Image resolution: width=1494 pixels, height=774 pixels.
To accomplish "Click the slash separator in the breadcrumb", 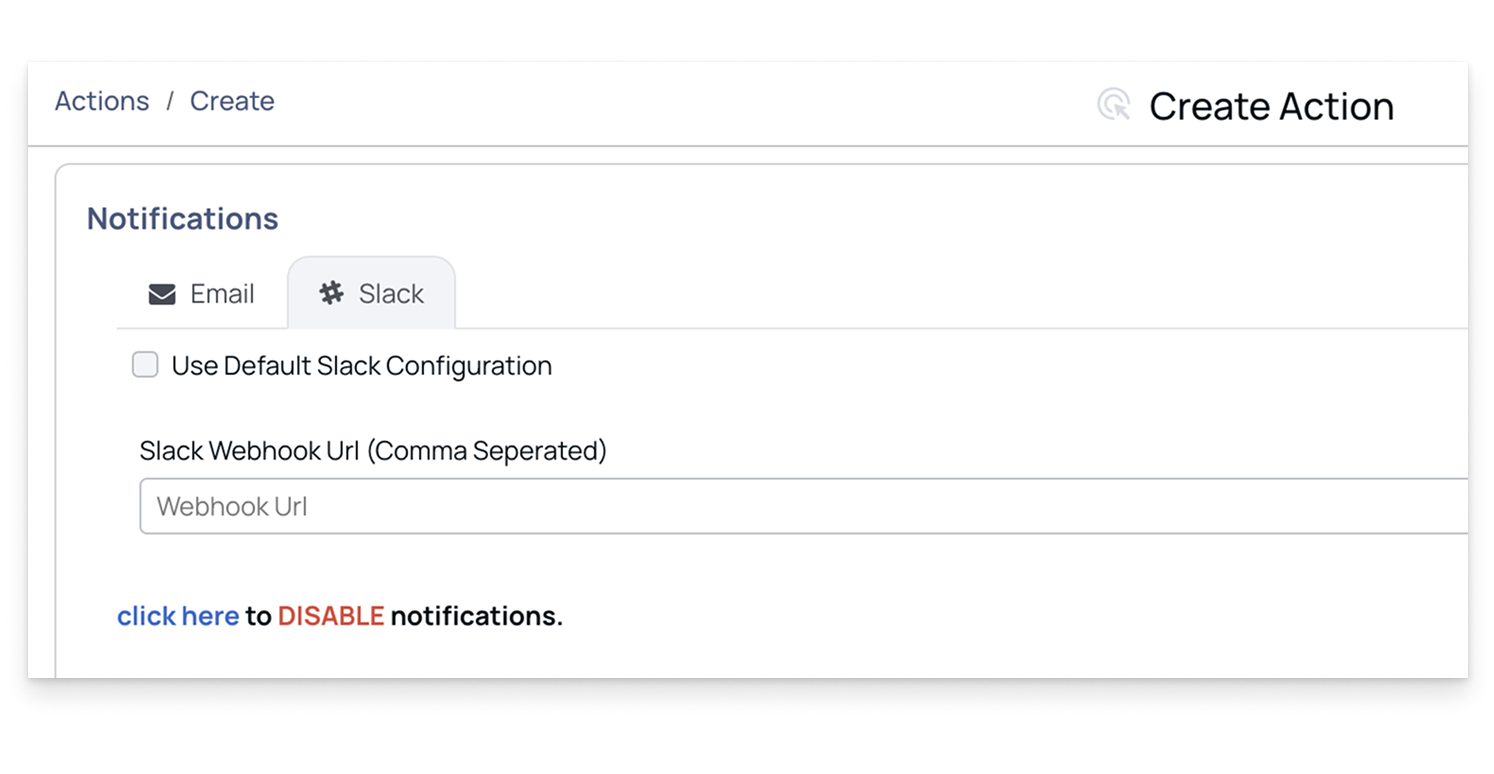I will click(x=170, y=101).
